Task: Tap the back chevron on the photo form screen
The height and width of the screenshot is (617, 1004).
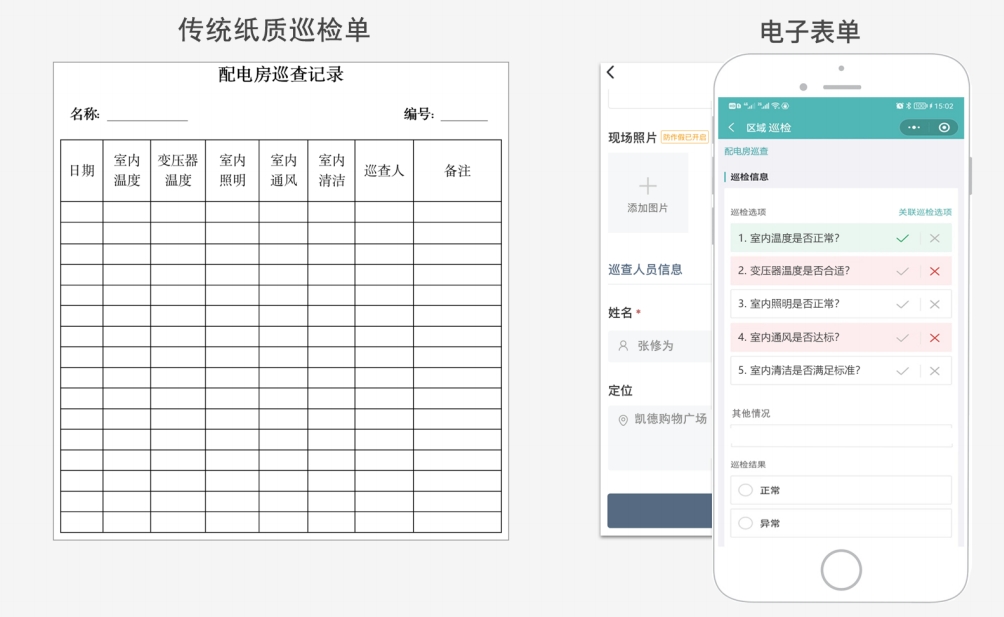Action: click(x=610, y=72)
